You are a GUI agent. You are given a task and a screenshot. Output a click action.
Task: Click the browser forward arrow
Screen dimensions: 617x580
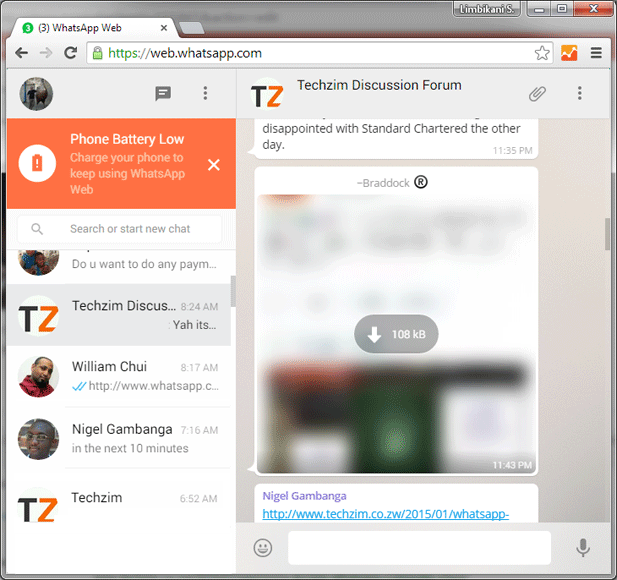(46, 53)
